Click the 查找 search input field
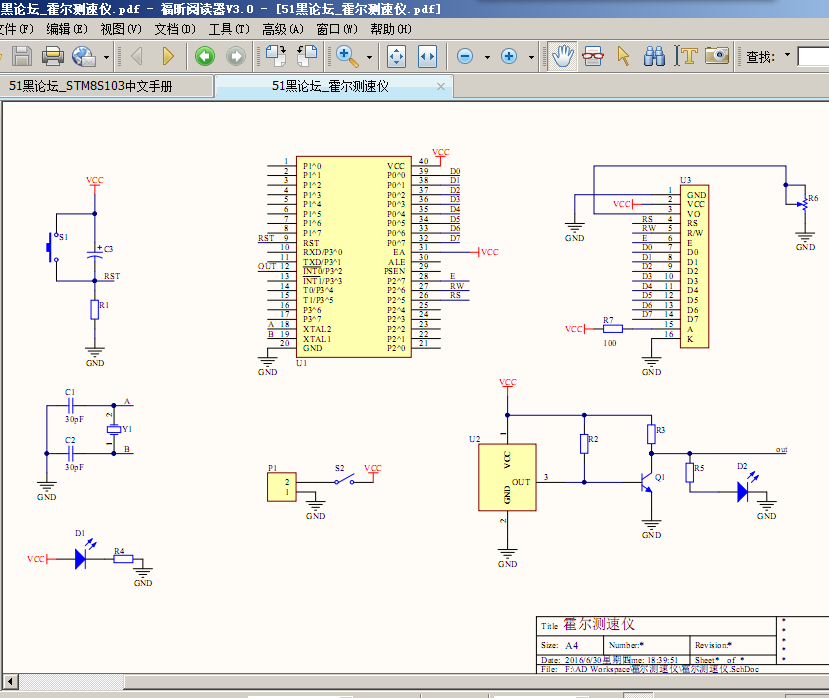The height and width of the screenshot is (698, 829). (x=814, y=56)
